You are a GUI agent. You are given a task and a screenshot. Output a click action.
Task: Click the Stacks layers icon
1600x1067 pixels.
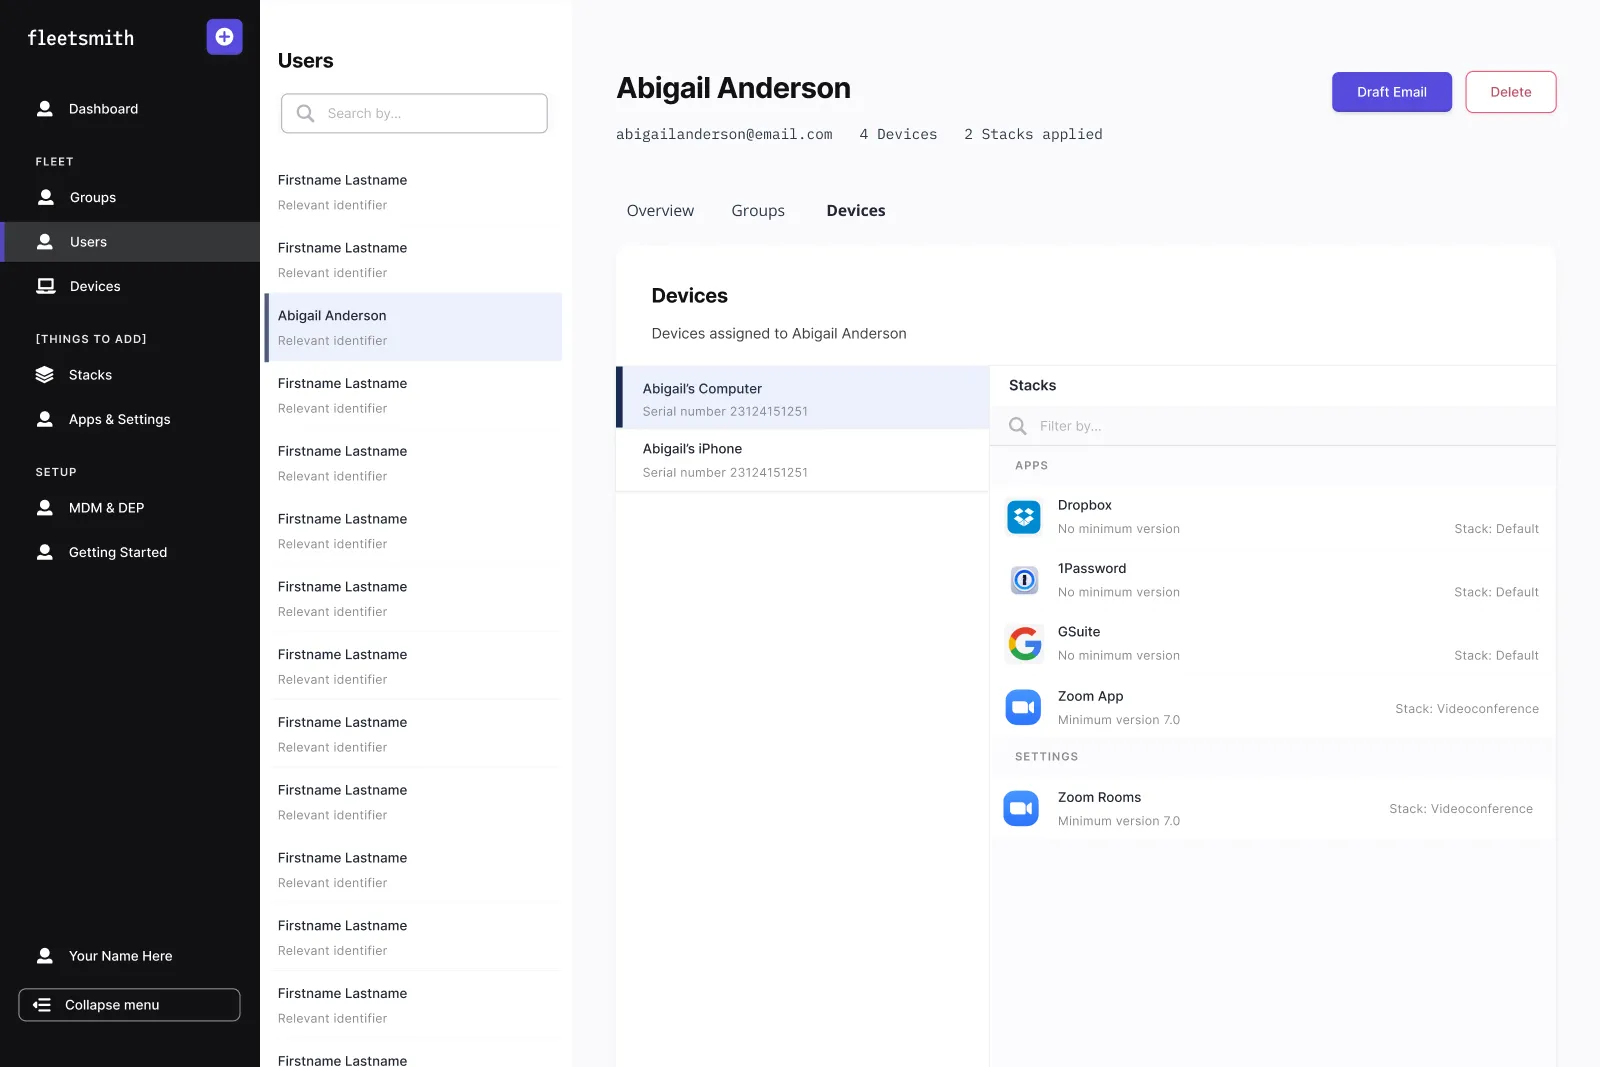(45, 375)
